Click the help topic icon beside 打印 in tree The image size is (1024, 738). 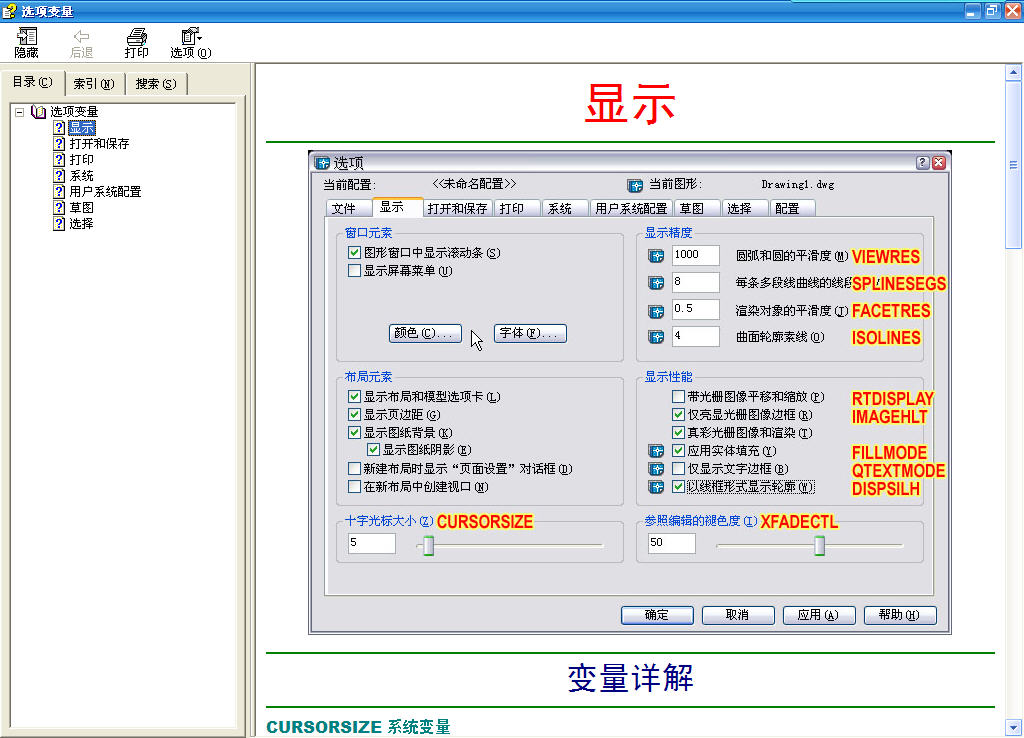[59, 159]
